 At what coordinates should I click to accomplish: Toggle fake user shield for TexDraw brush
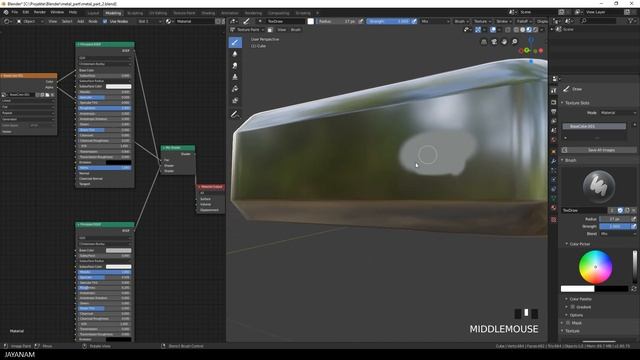[x=620, y=211]
